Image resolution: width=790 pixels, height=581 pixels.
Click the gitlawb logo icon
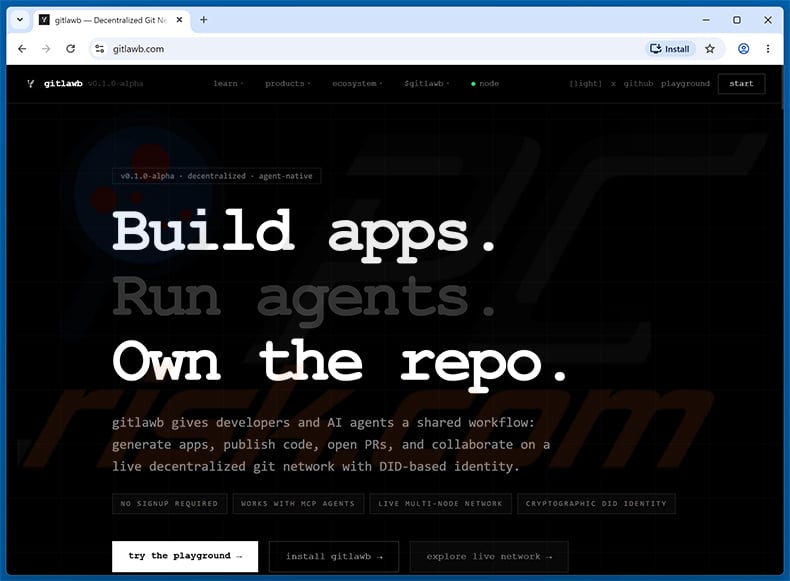(x=31, y=84)
